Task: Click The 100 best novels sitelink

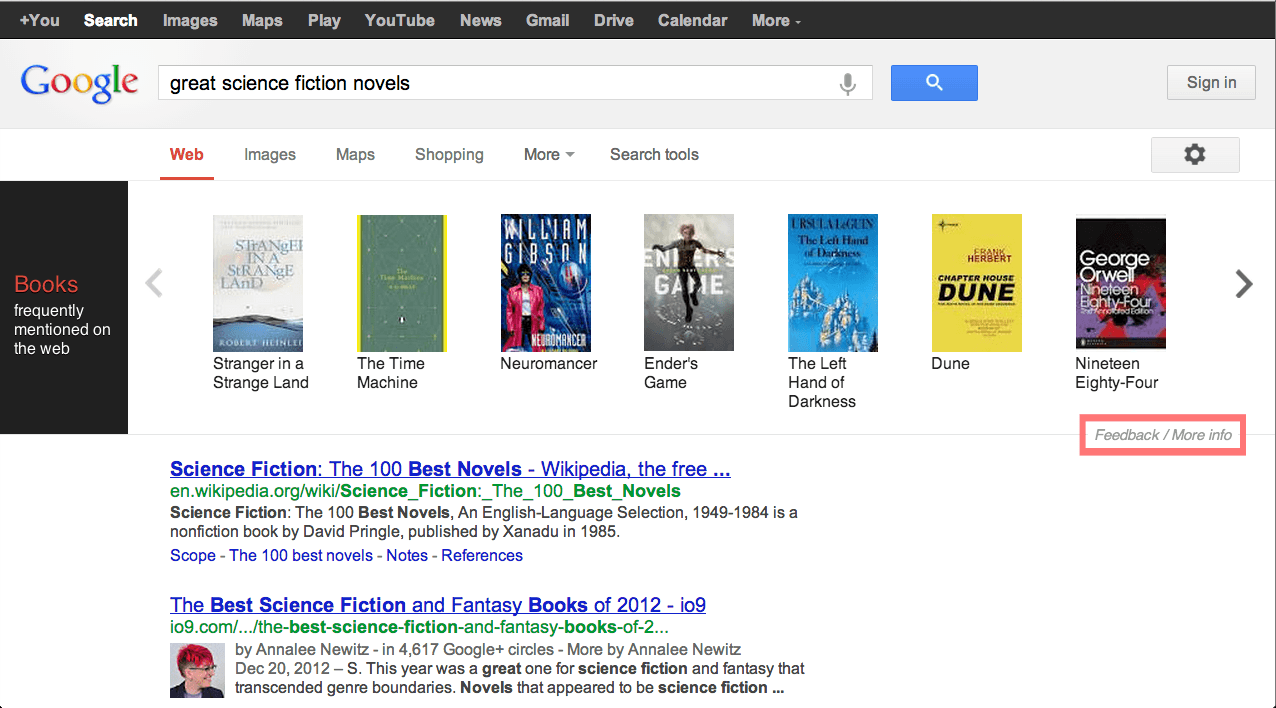Action: pos(301,555)
